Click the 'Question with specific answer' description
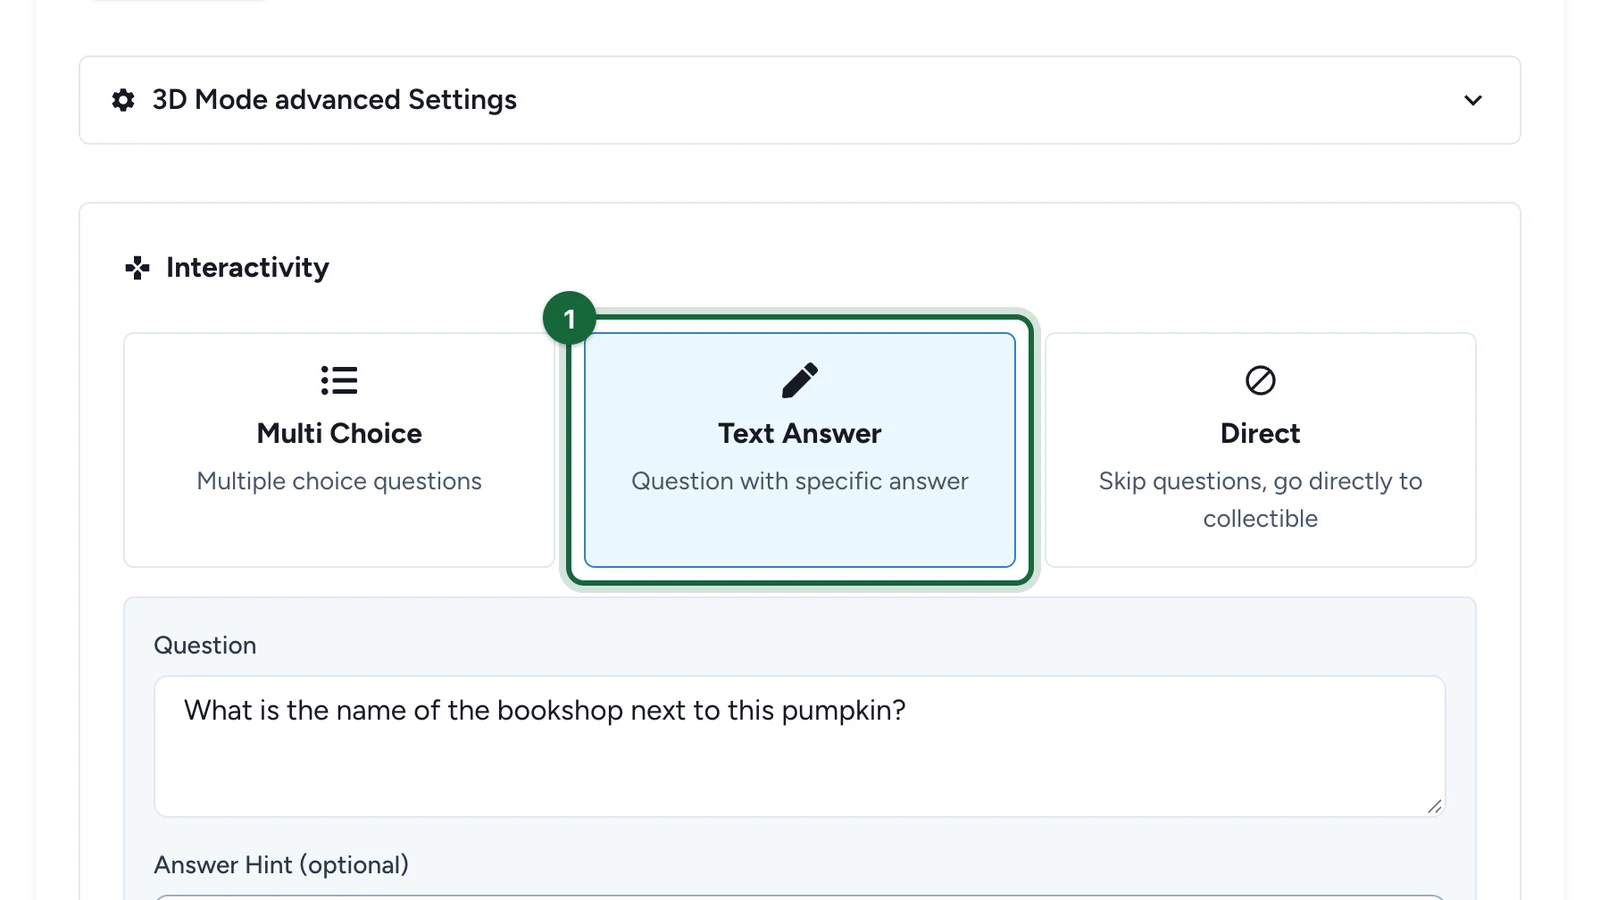 tap(800, 481)
